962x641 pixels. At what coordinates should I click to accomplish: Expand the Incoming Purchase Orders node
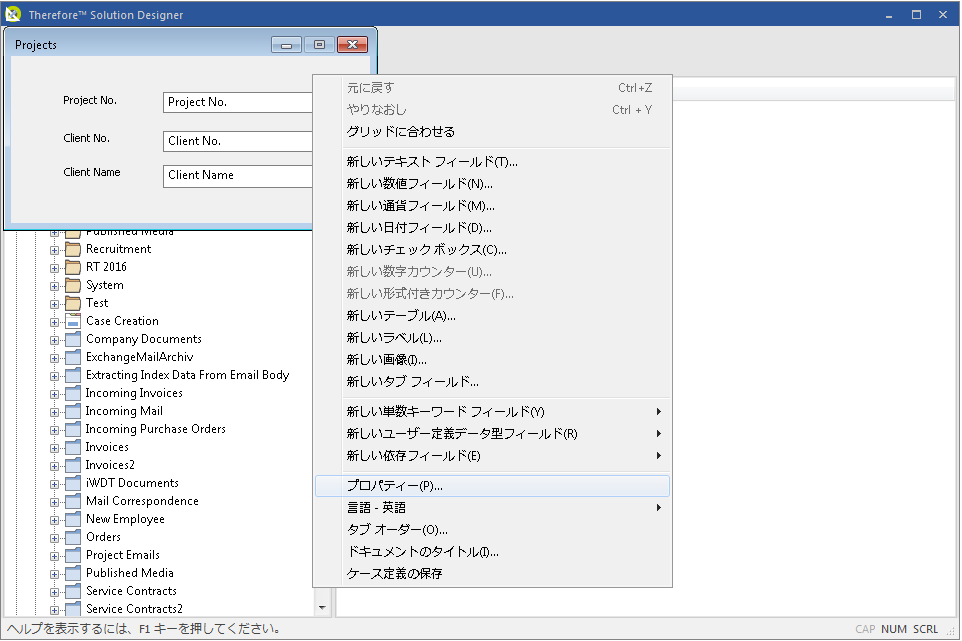[55, 430]
